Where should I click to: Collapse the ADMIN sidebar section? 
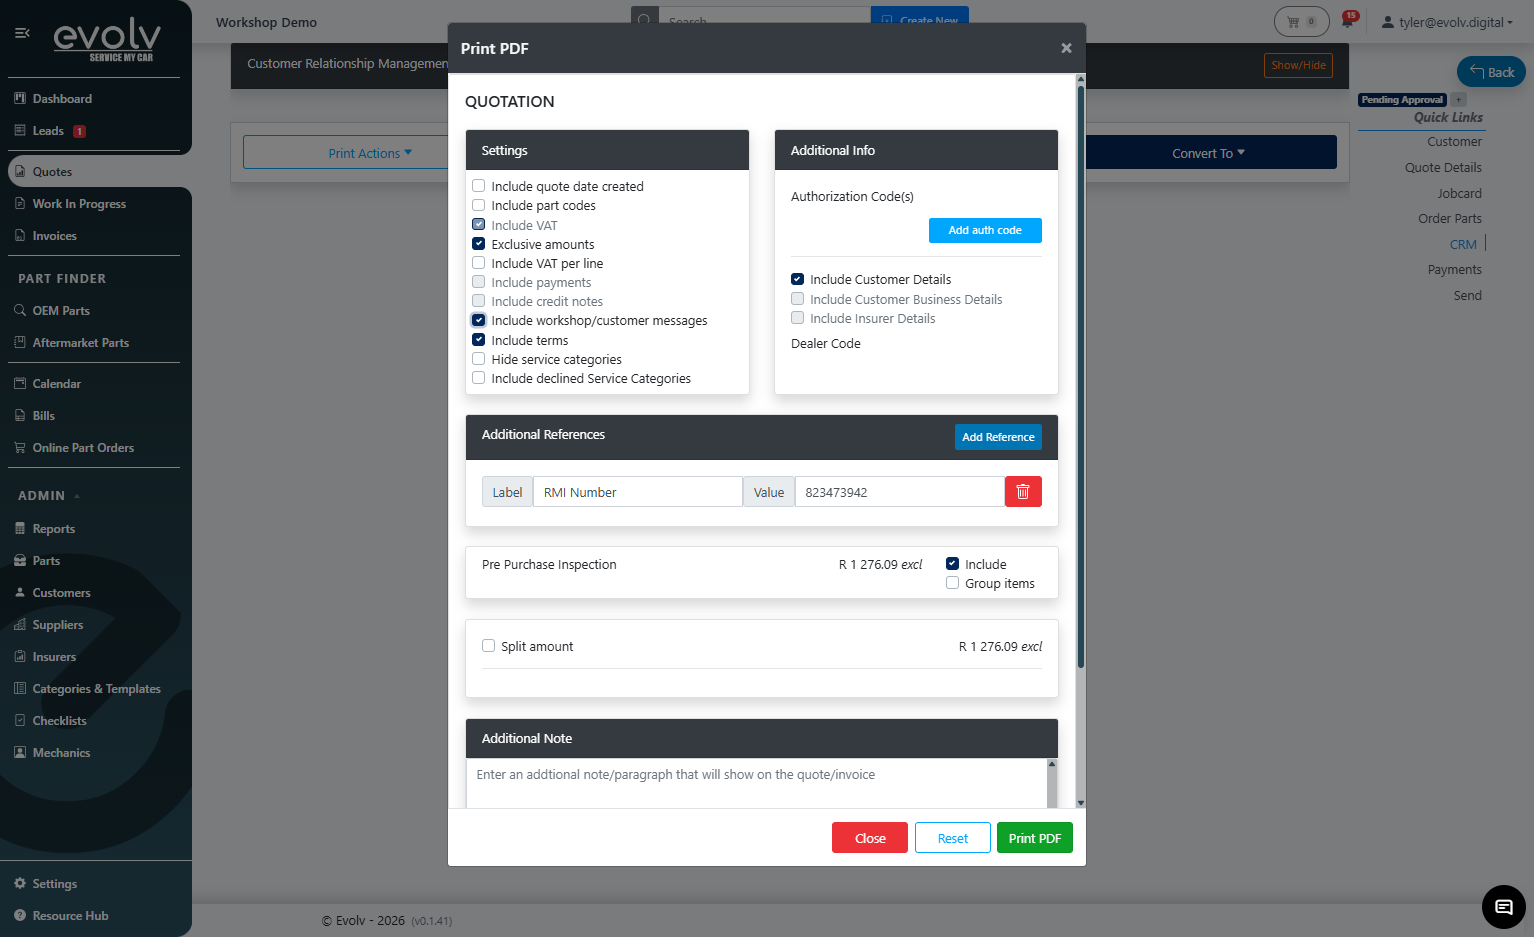48,496
